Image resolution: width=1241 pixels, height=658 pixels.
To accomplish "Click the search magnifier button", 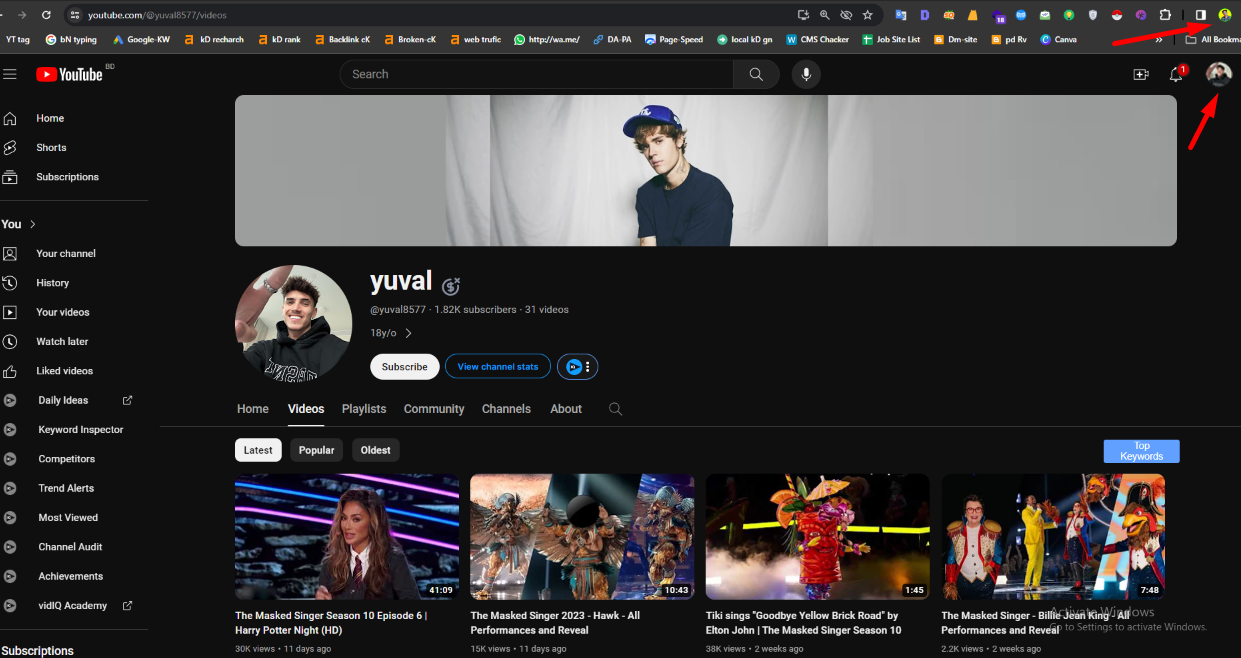I will [x=756, y=74].
